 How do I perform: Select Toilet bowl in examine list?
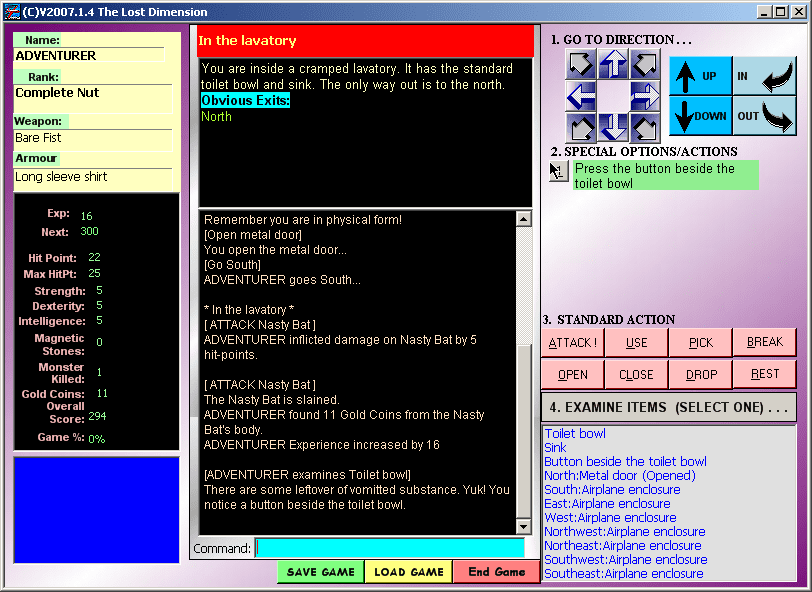575,434
